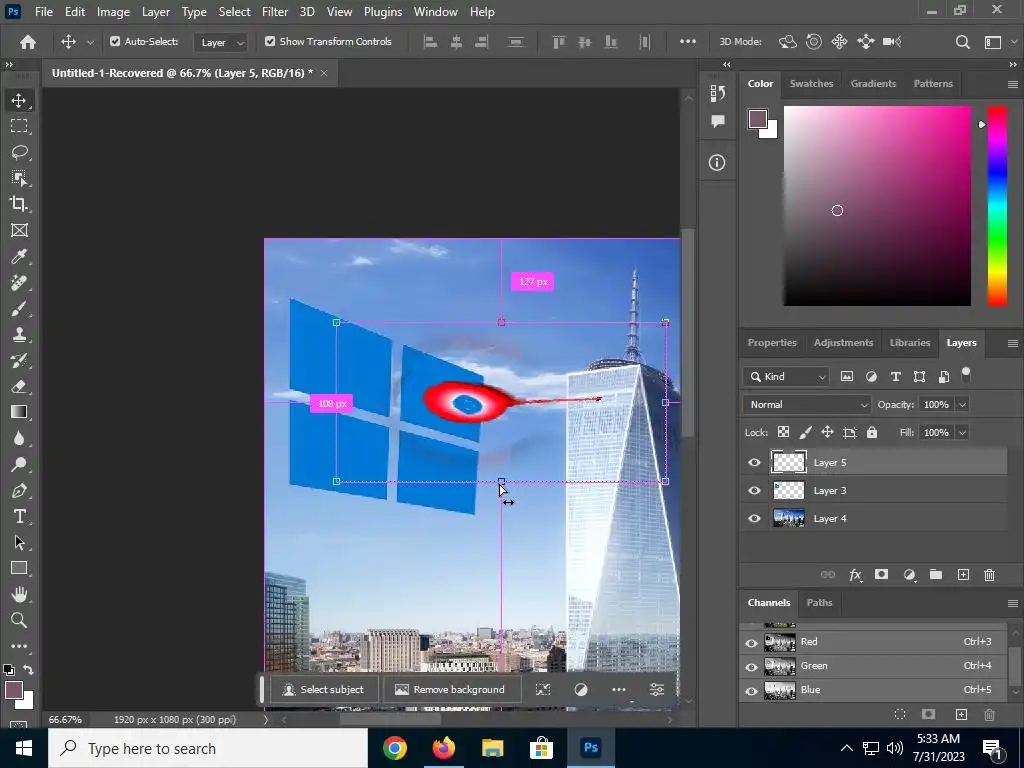Select the Brush tool
Viewport: 1024px width, 768px height.
click(19, 308)
